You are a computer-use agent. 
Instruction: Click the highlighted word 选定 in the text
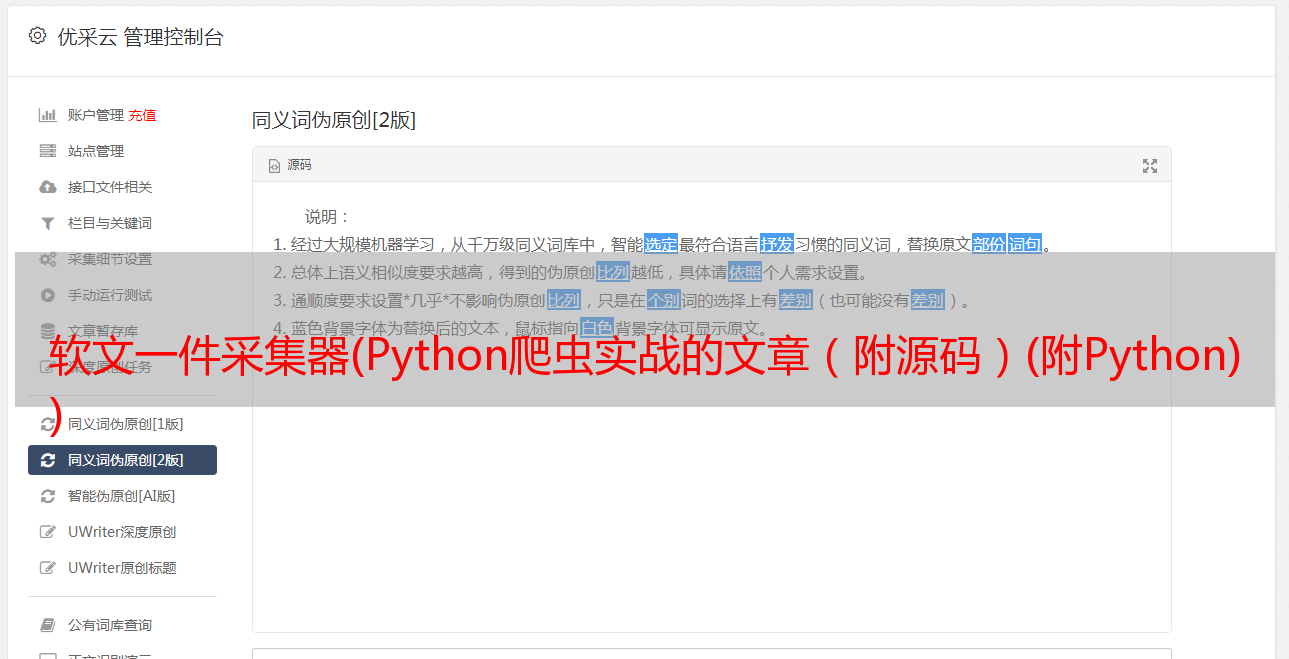[661, 244]
